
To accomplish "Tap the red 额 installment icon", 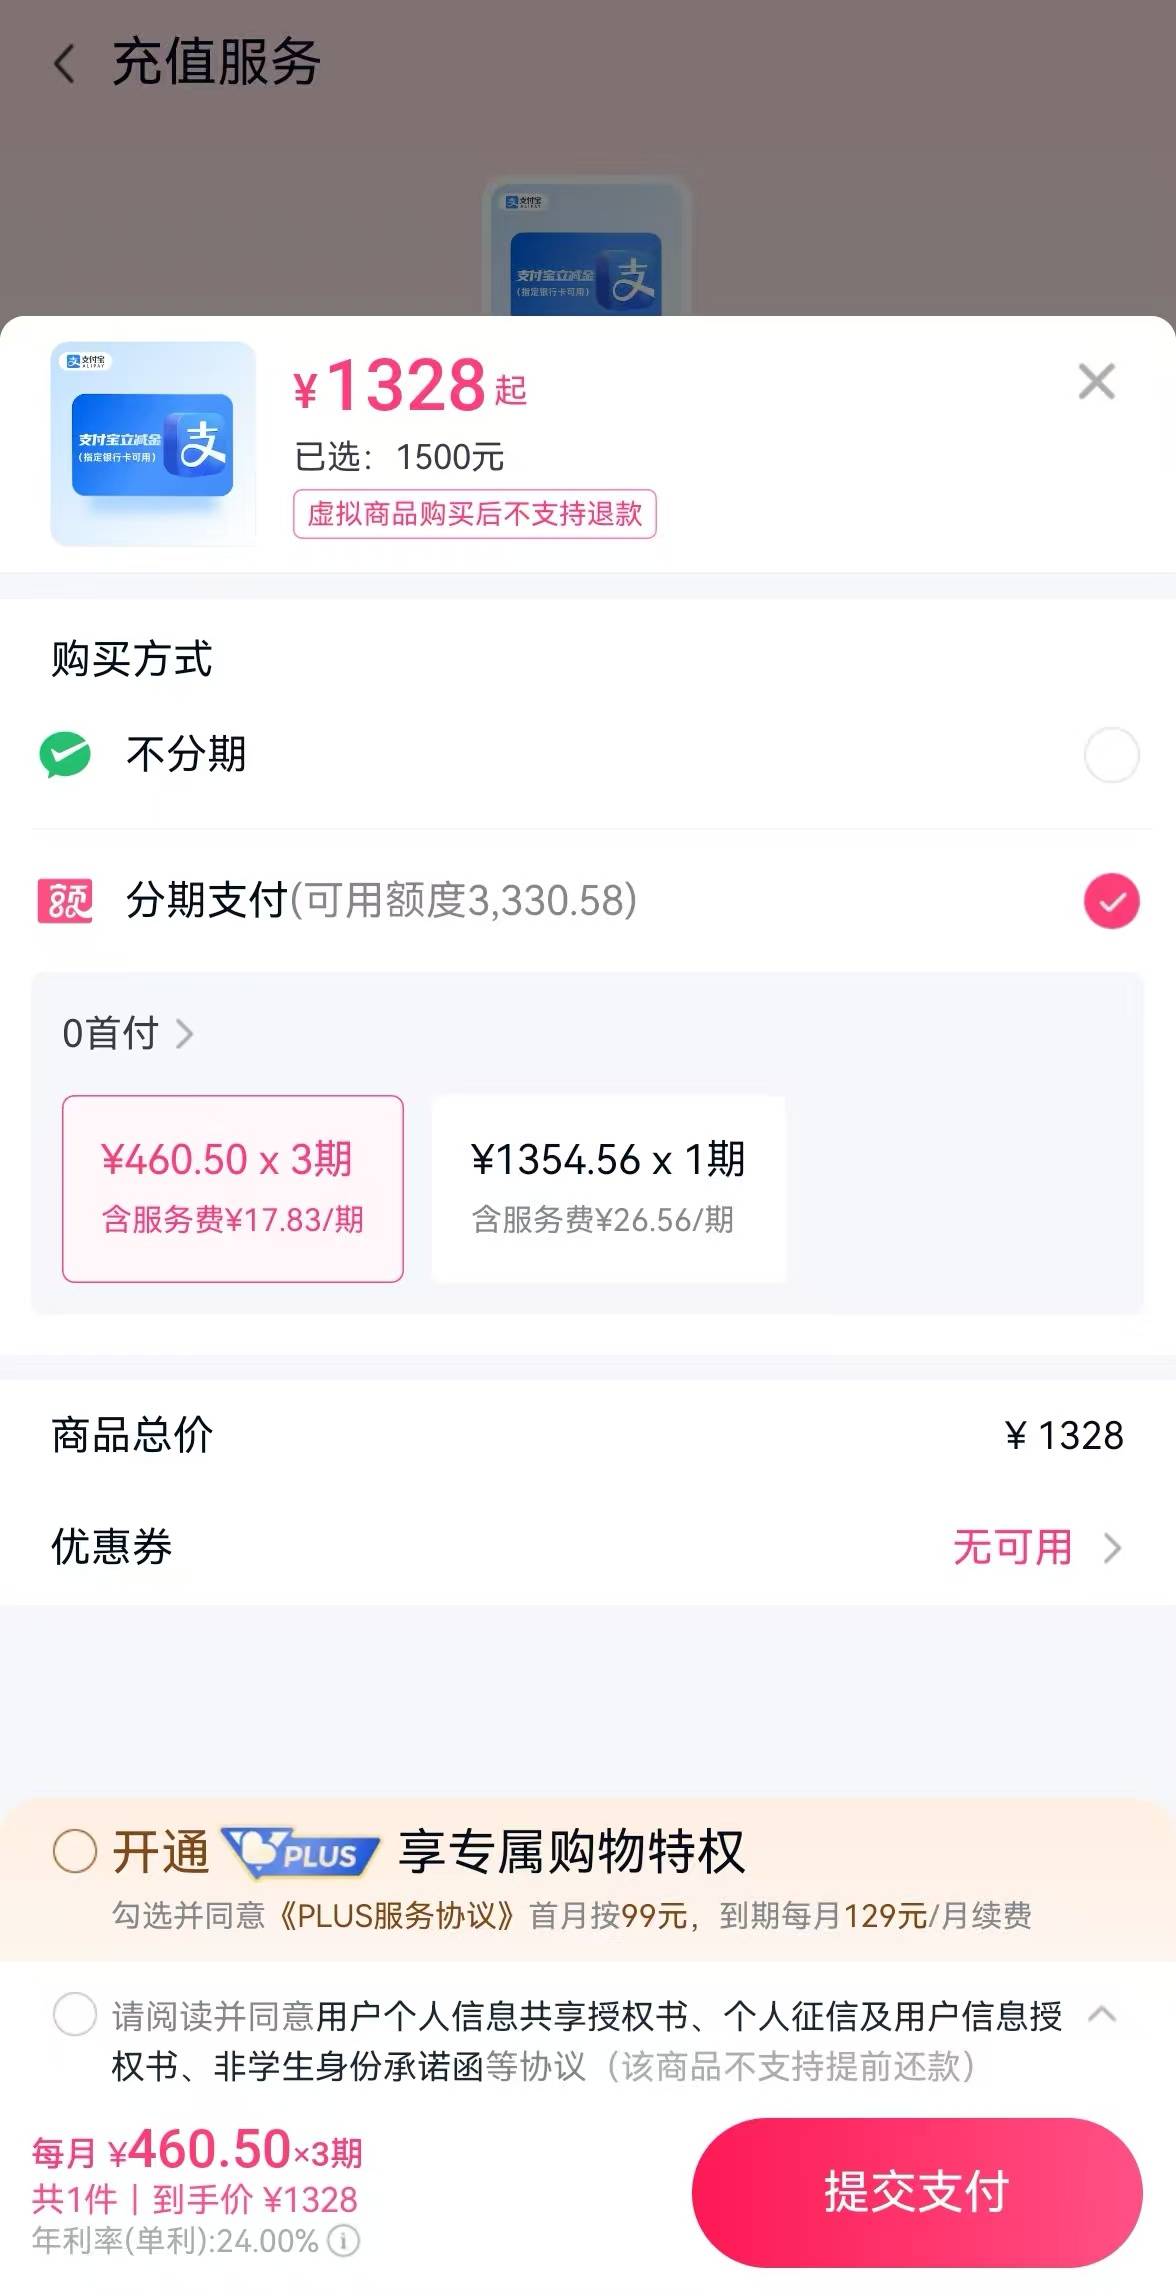I will coord(65,900).
